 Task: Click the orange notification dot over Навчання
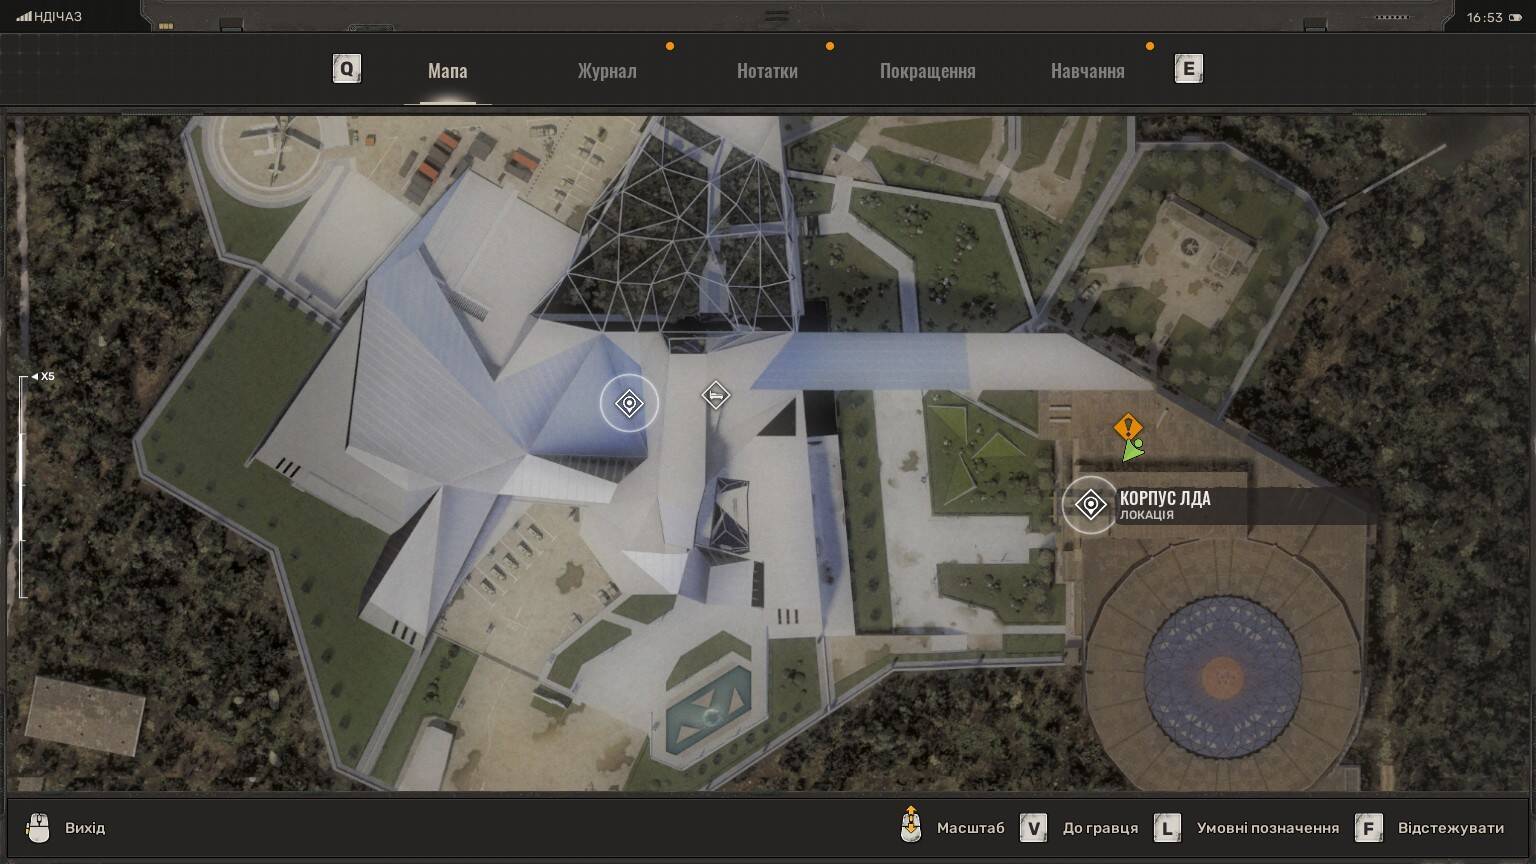1150,46
